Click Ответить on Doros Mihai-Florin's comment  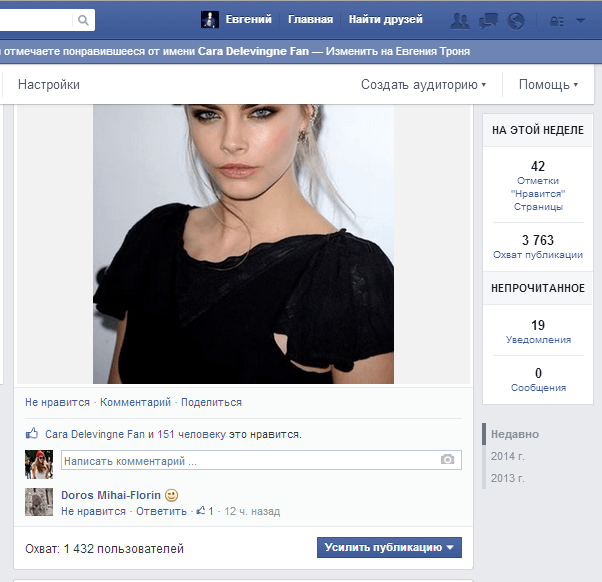point(162,511)
